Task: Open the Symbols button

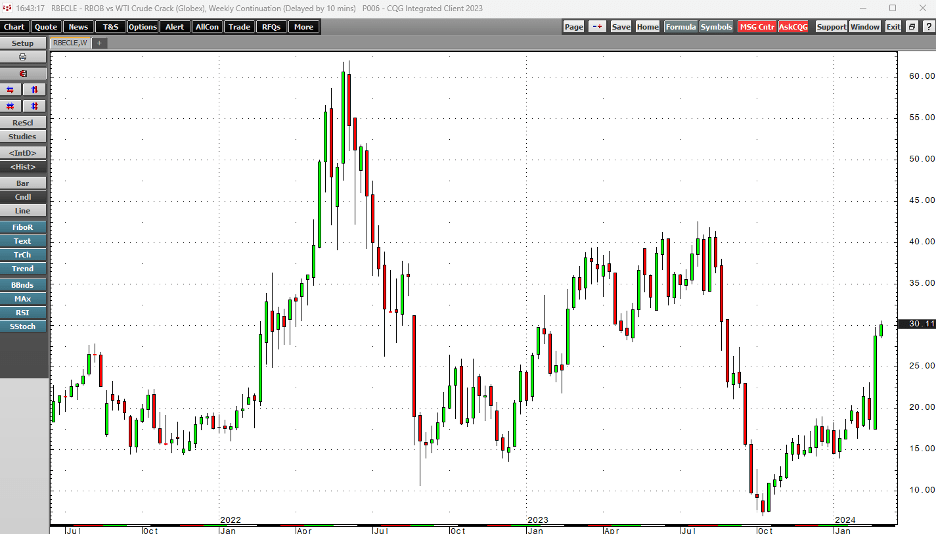Action: click(716, 27)
